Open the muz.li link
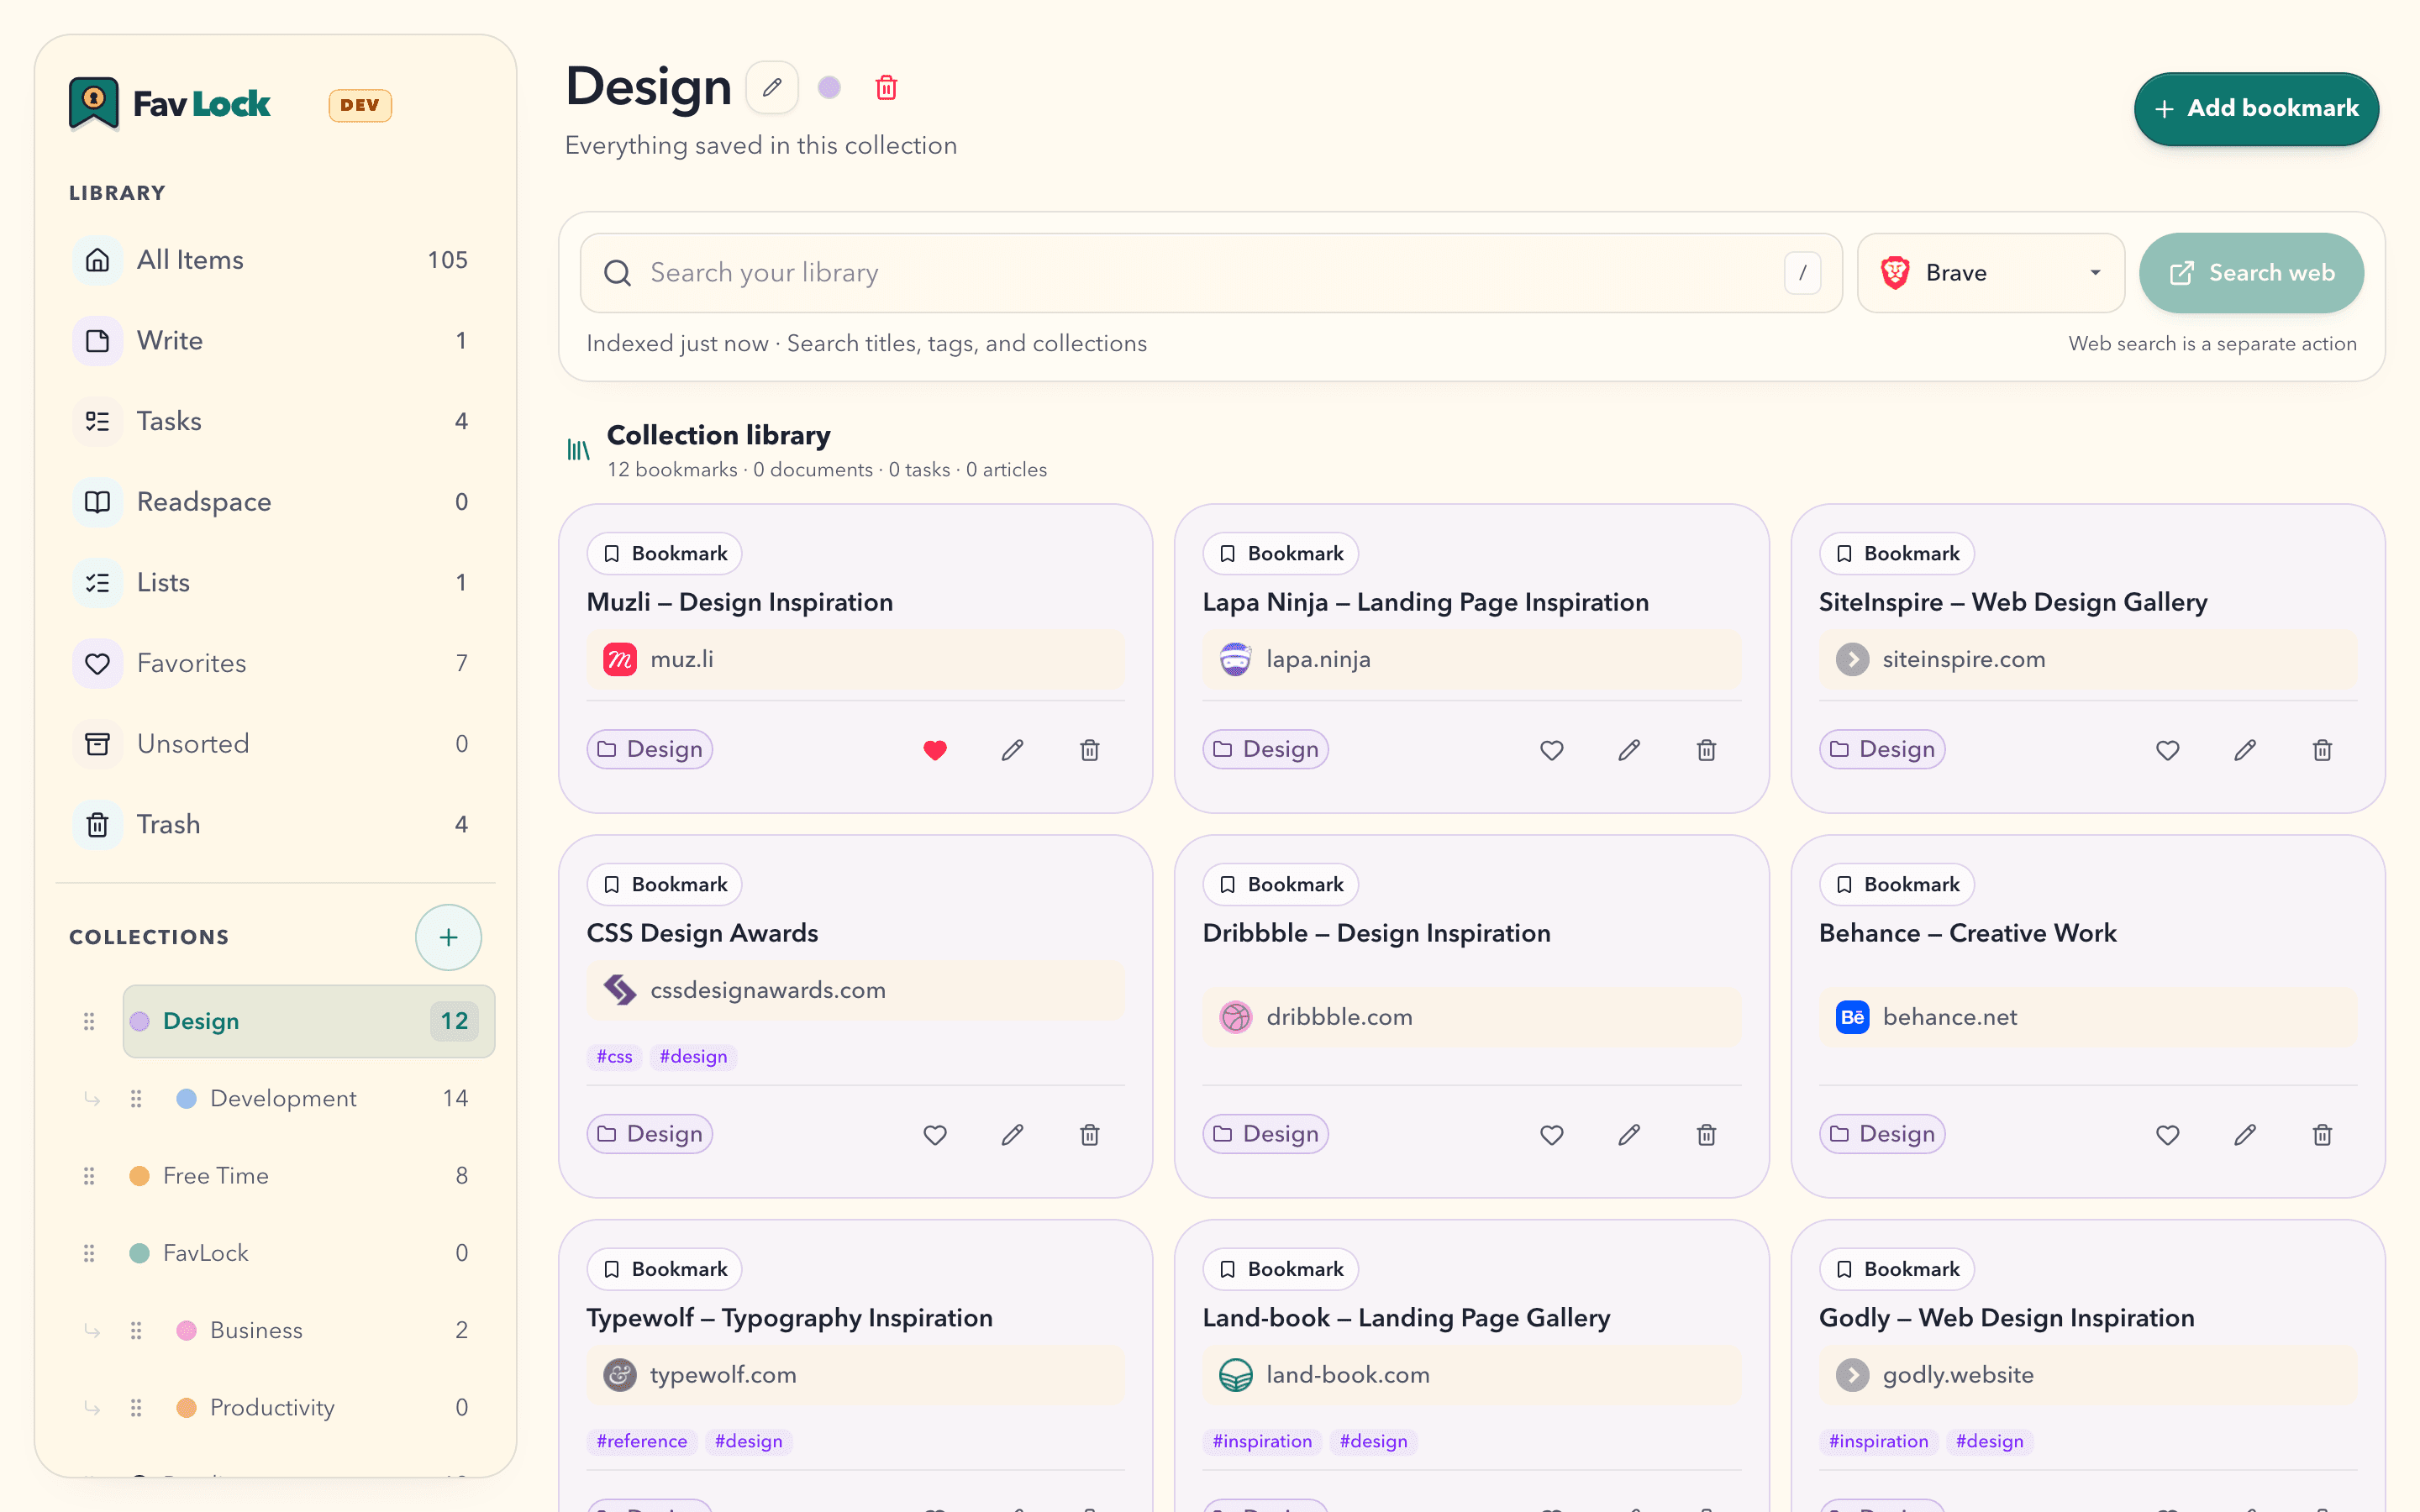 pyautogui.click(x=855, y=660)
